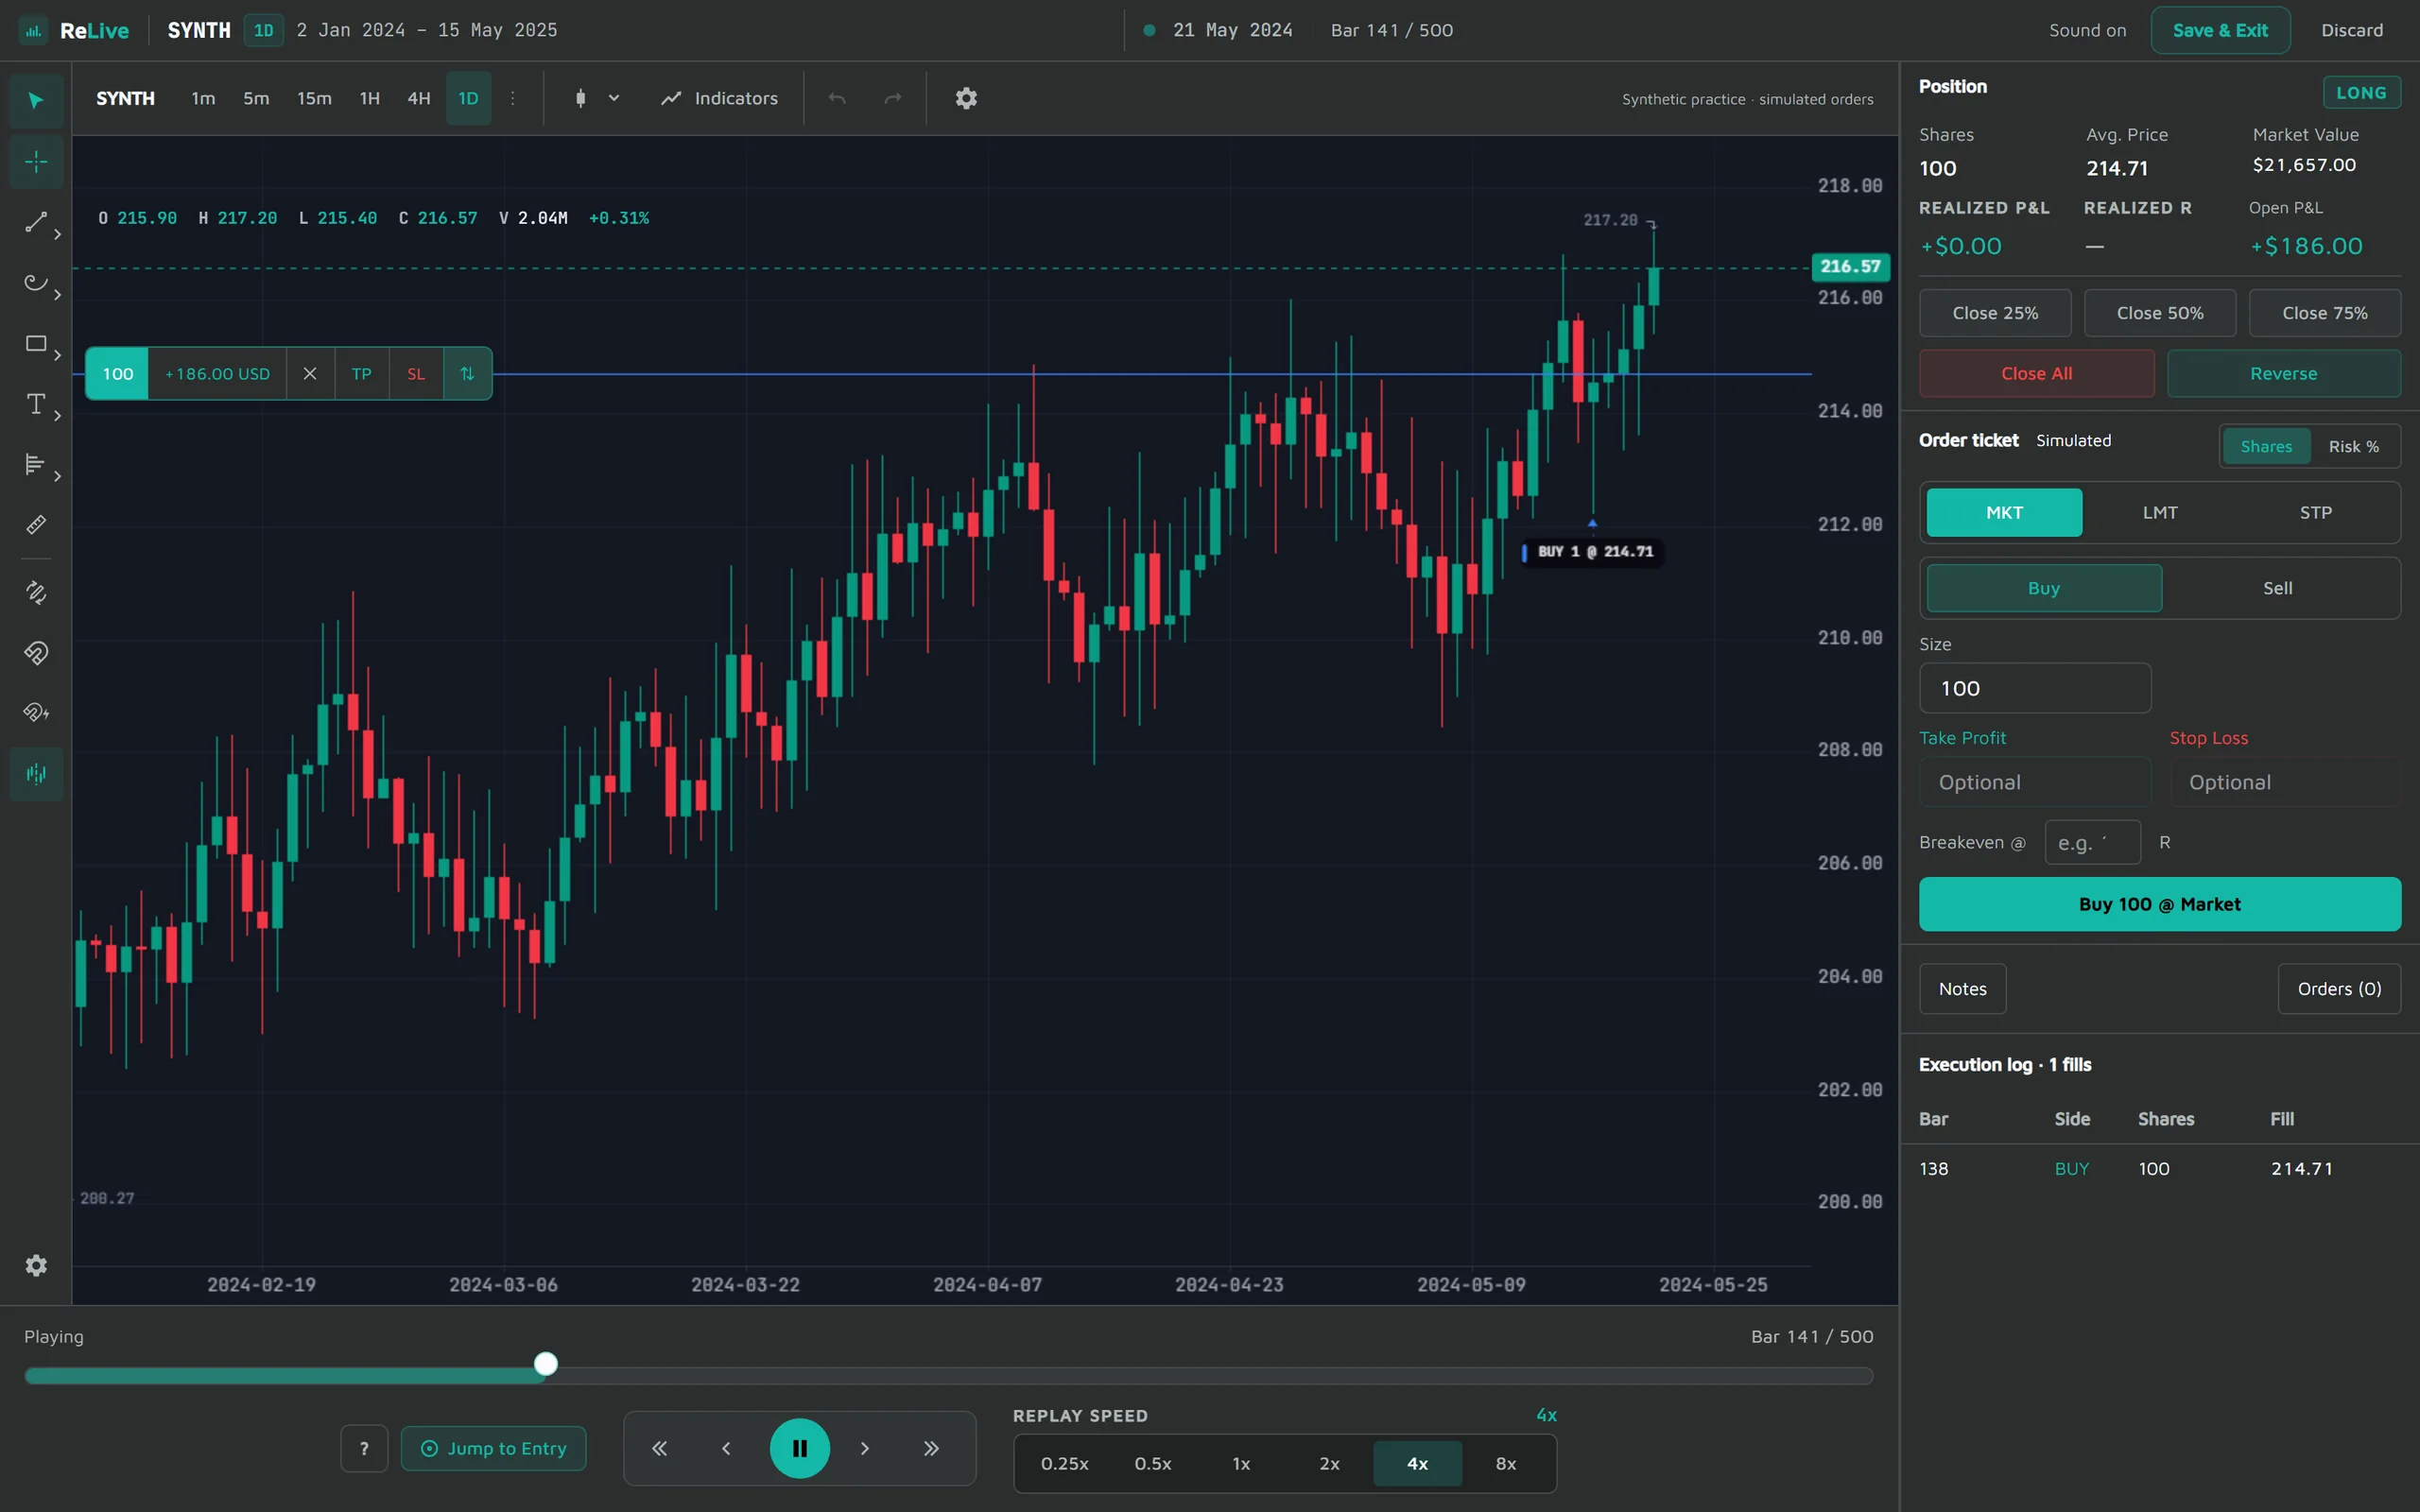2420x1512 pixels.
Task: Pause the replay playback
Action: tap(800, 1448)
